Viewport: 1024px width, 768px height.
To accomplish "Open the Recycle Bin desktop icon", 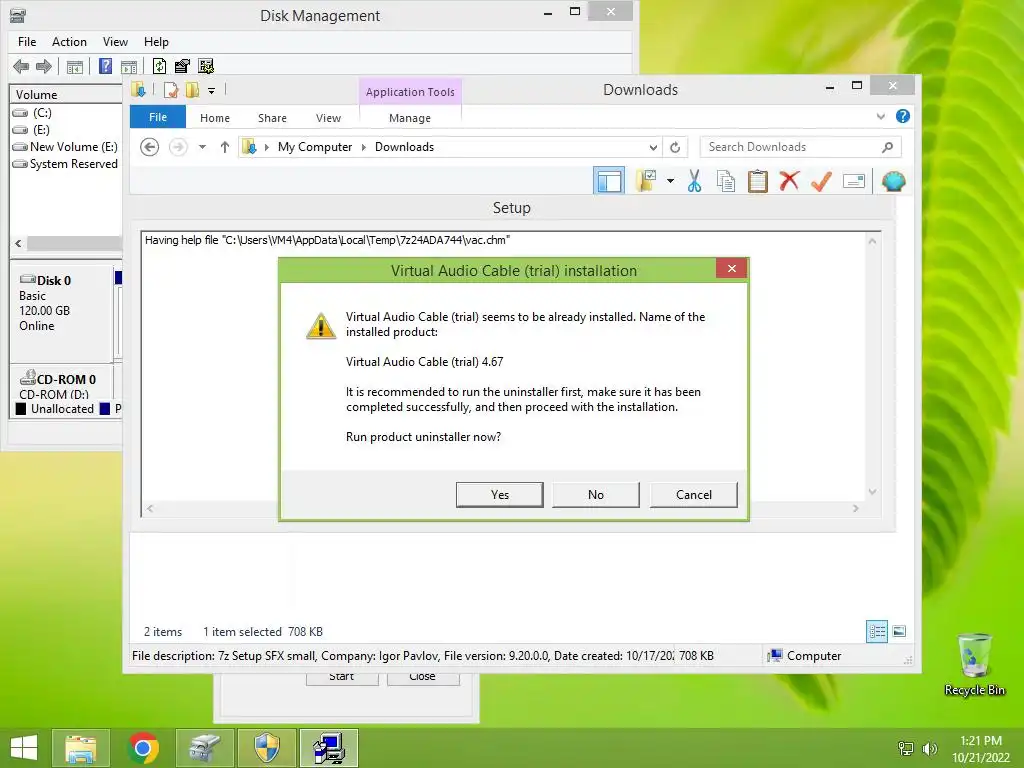I will [x=974, y=664].
